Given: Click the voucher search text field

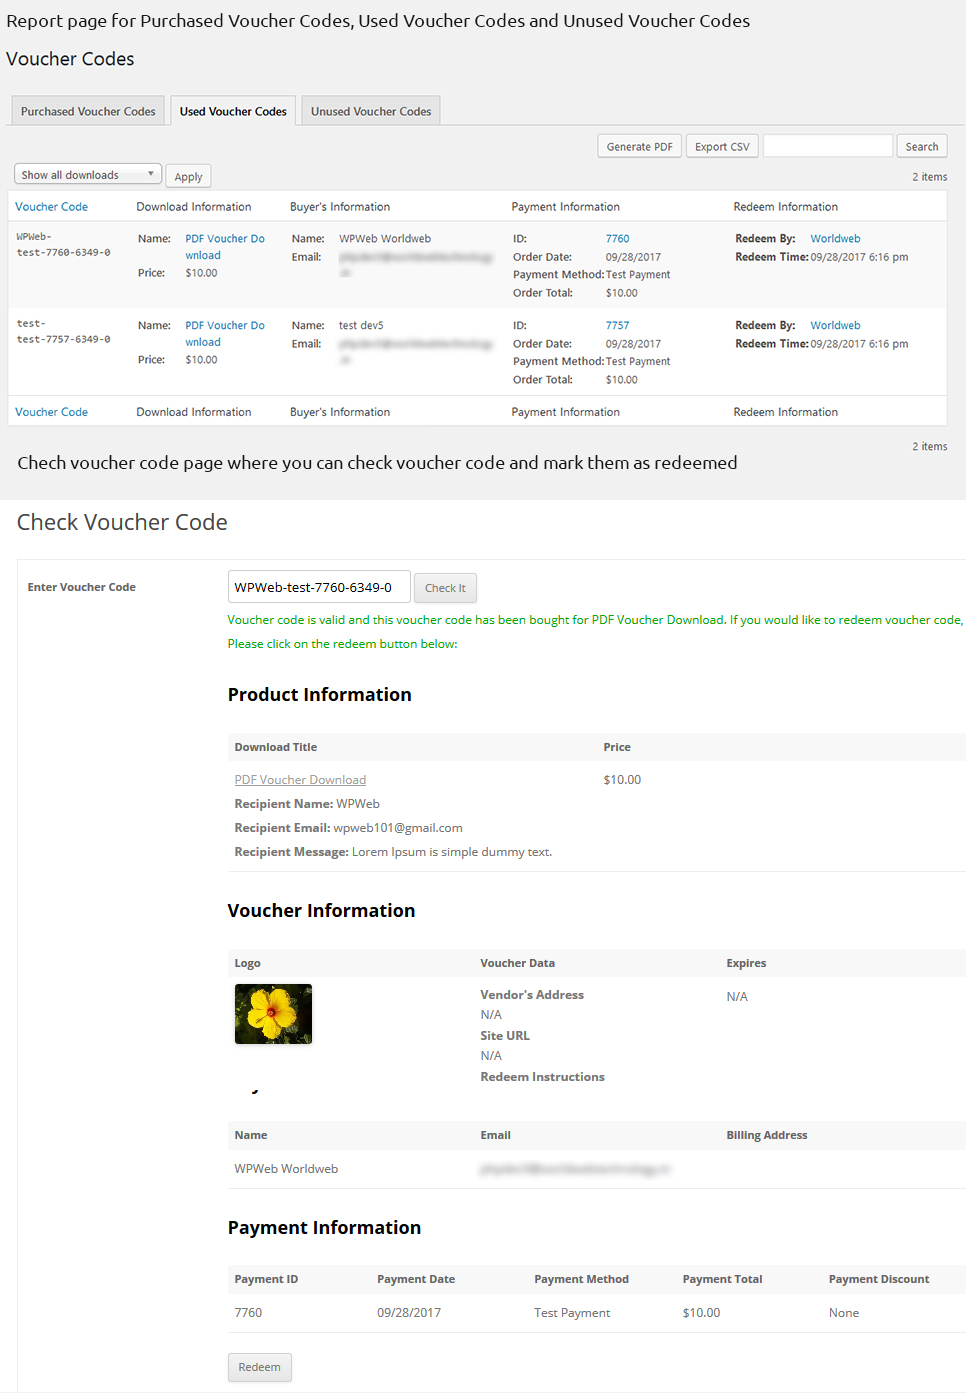Looking at the screenshot, I should coord(827,146).
